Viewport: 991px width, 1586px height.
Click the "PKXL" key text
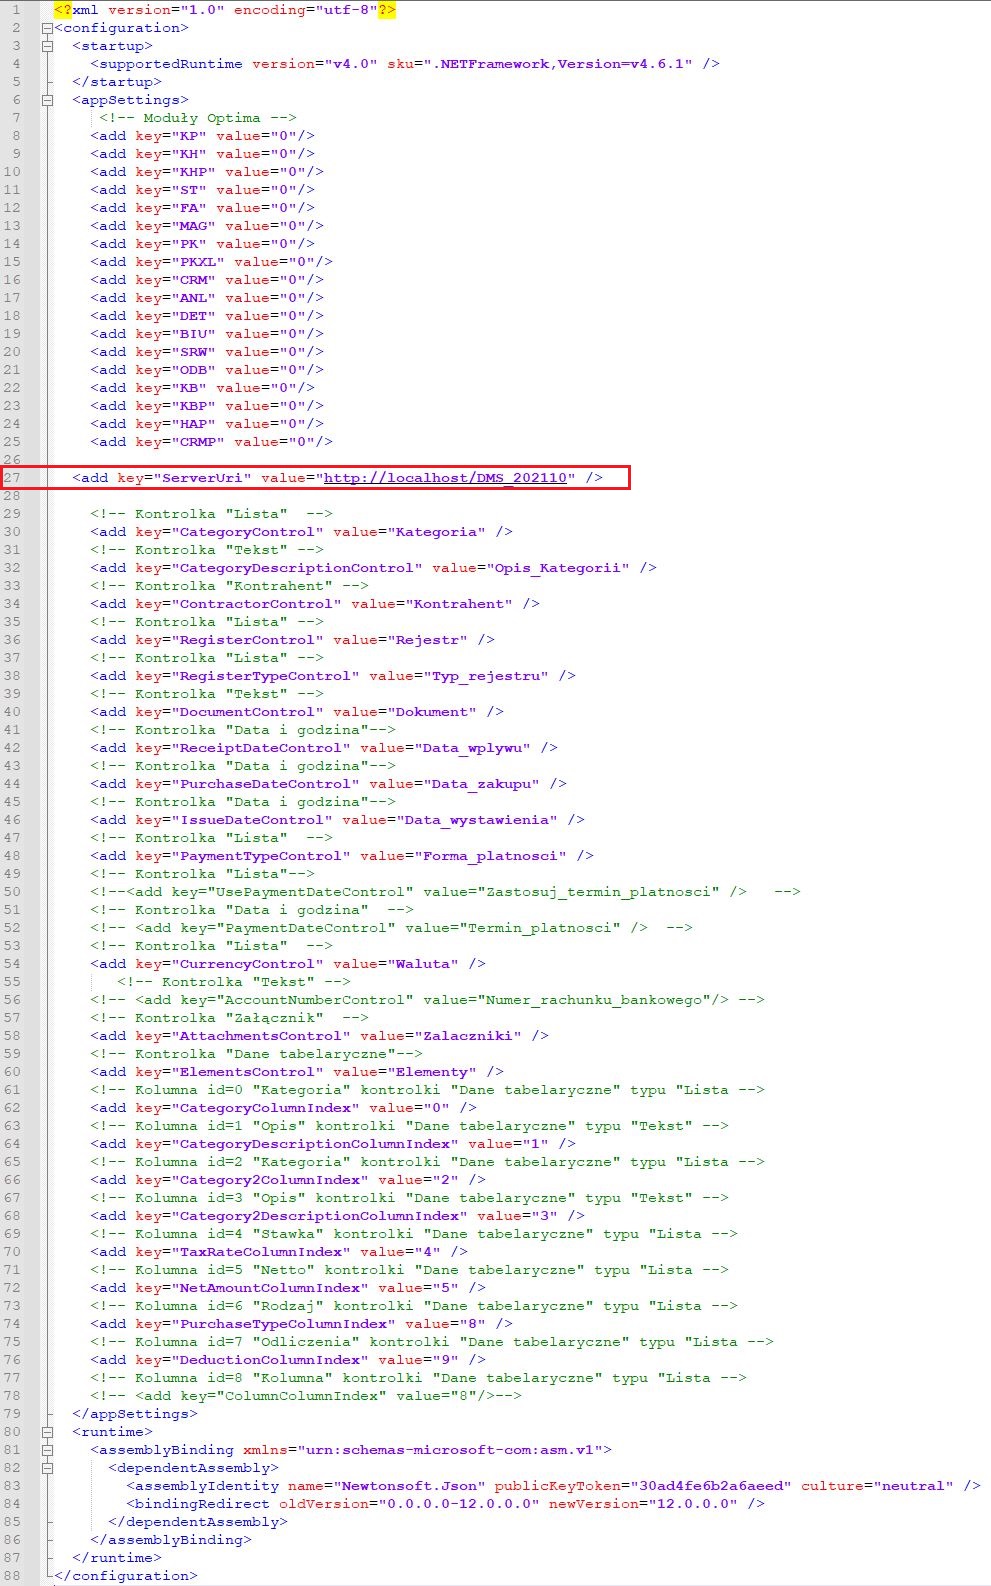(x=199, y=262)
